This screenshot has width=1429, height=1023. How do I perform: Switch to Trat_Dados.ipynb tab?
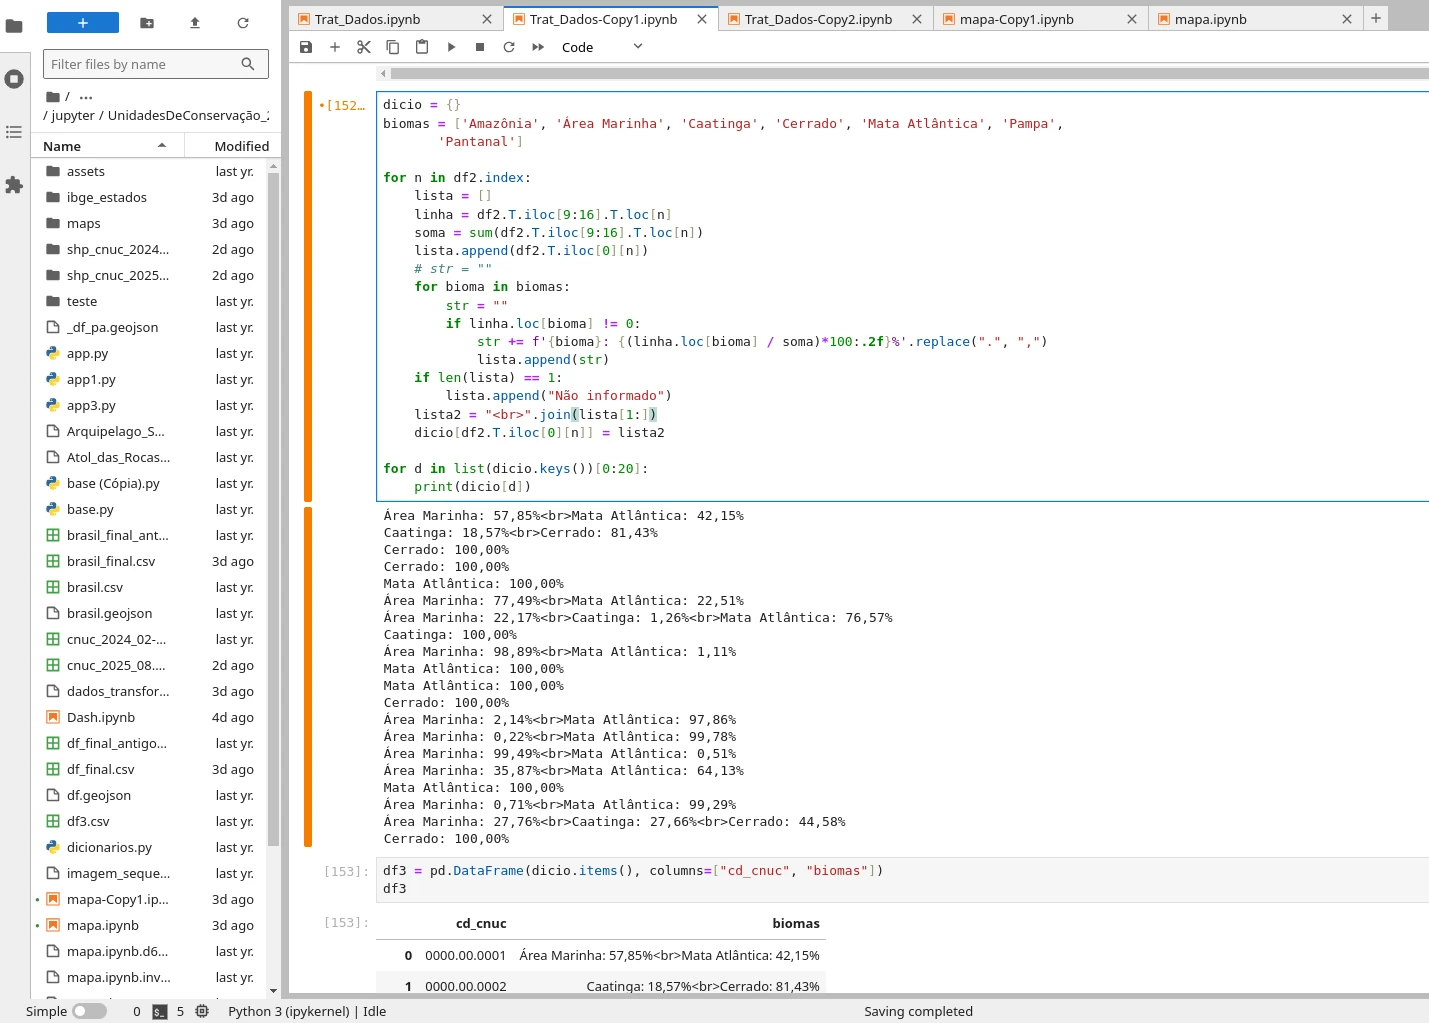[367, 19]
